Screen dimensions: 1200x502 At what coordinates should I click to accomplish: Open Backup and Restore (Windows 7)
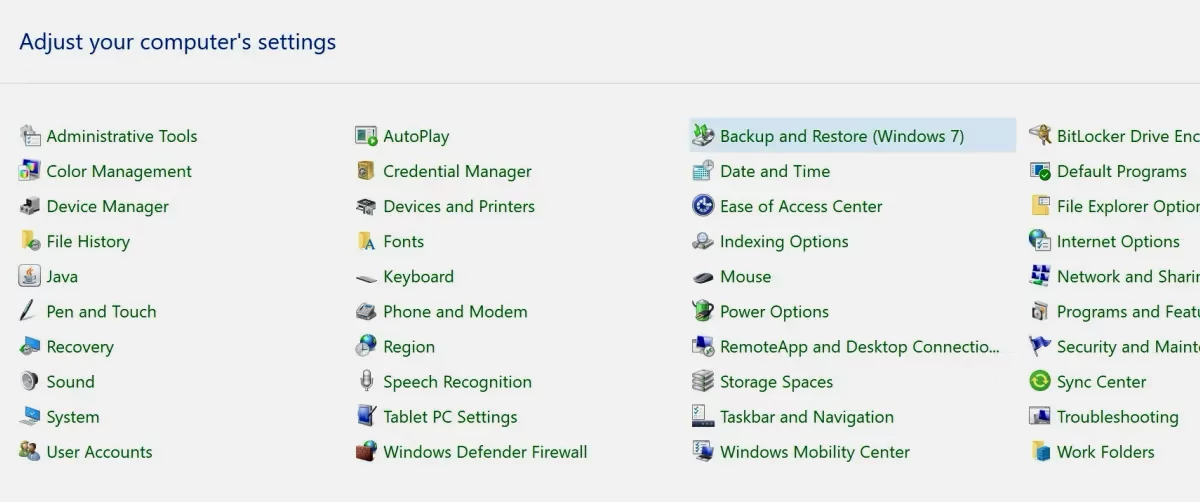(842, 136)
